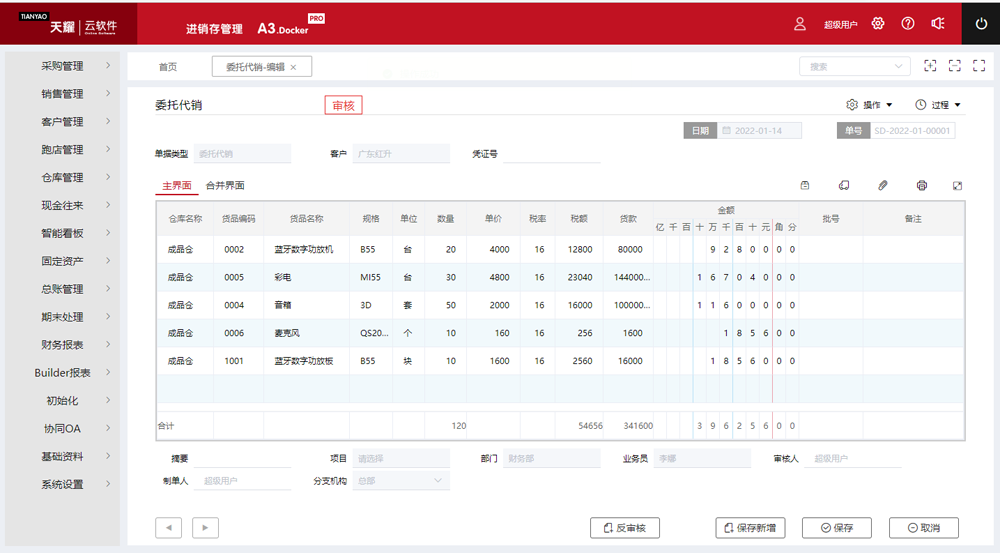Close the 委托代销-编辑 tab

tap(294, 67)
